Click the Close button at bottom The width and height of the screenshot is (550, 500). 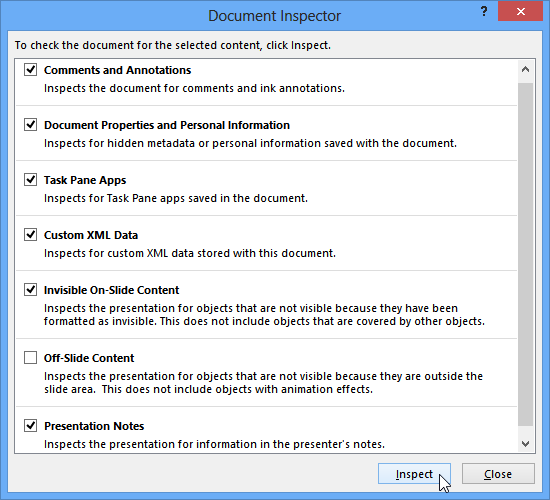click(498, 474)
